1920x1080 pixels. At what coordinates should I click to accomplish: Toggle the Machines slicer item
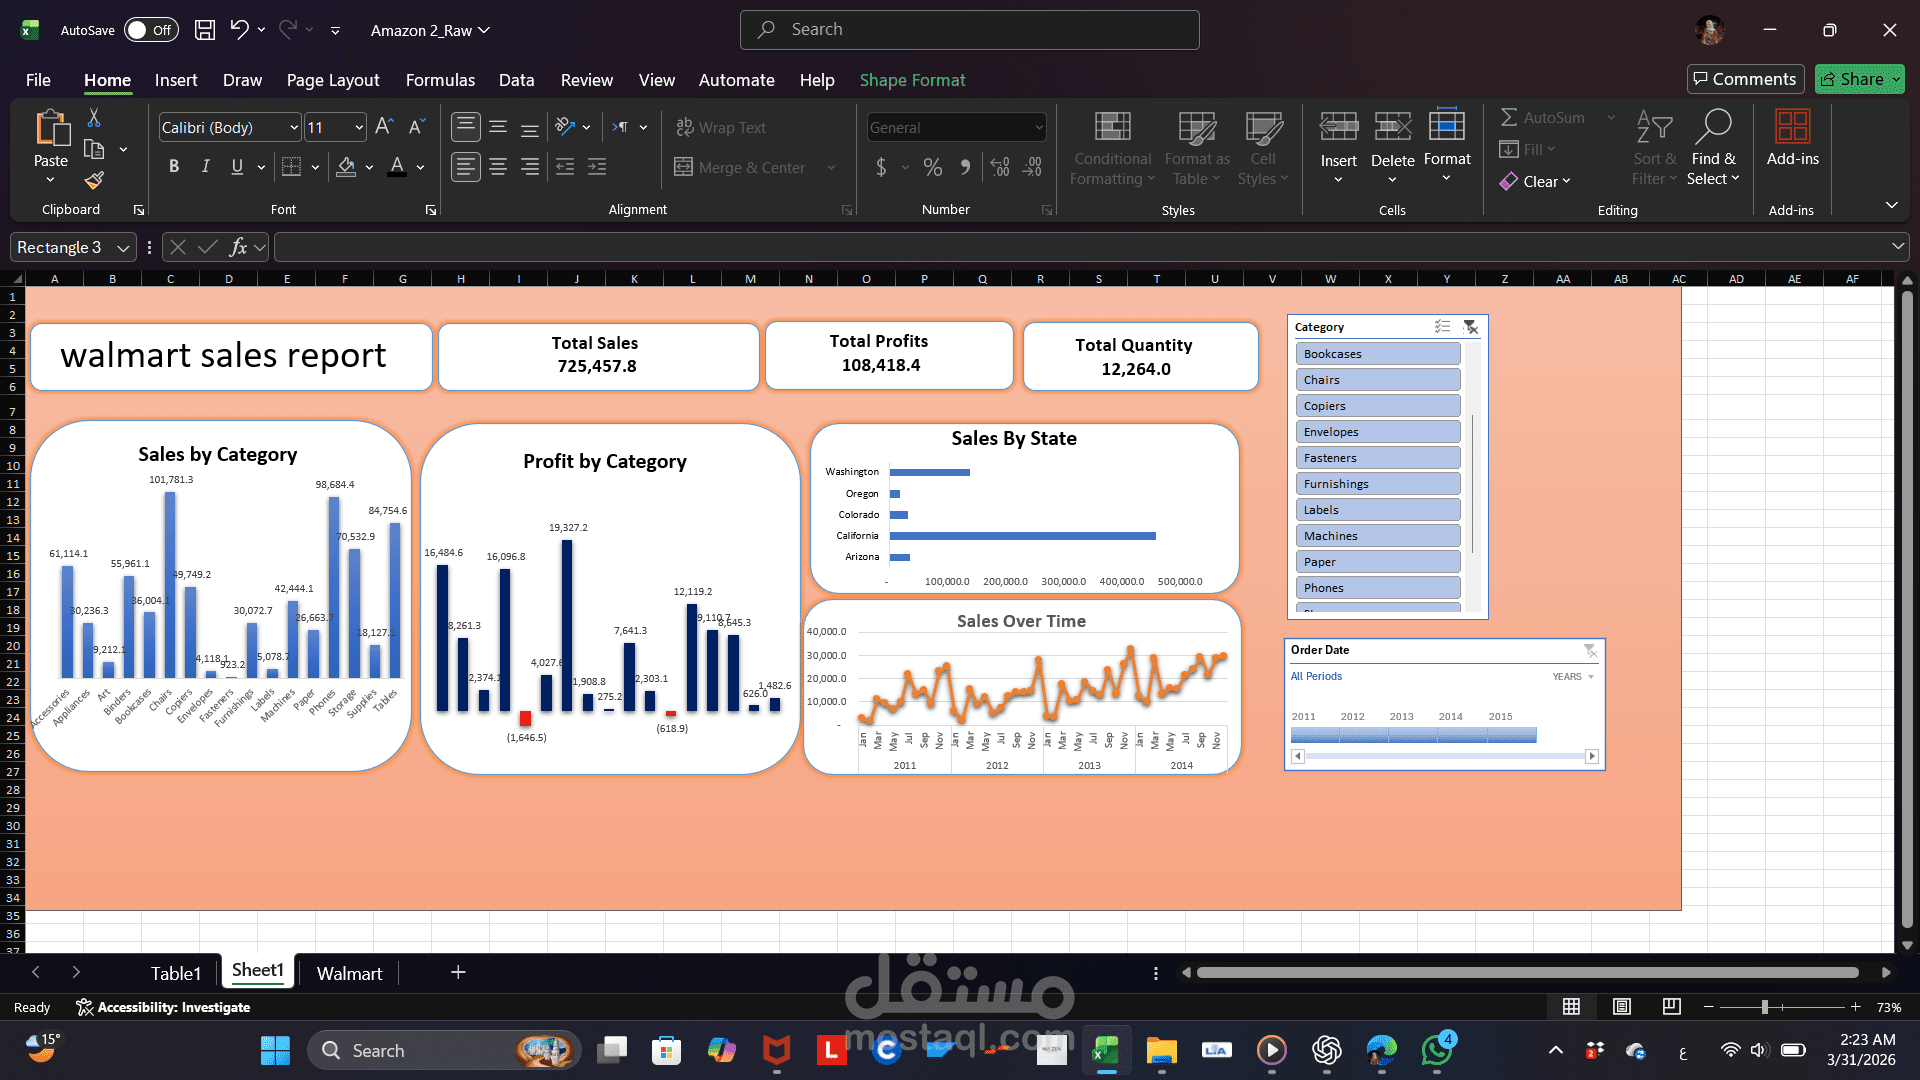[x=1377, y=536]
